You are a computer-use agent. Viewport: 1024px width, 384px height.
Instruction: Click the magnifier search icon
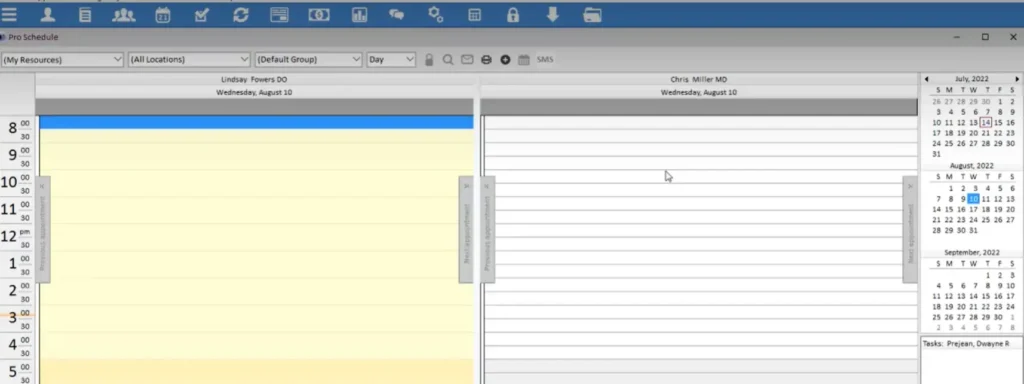[x=448, y=59]
